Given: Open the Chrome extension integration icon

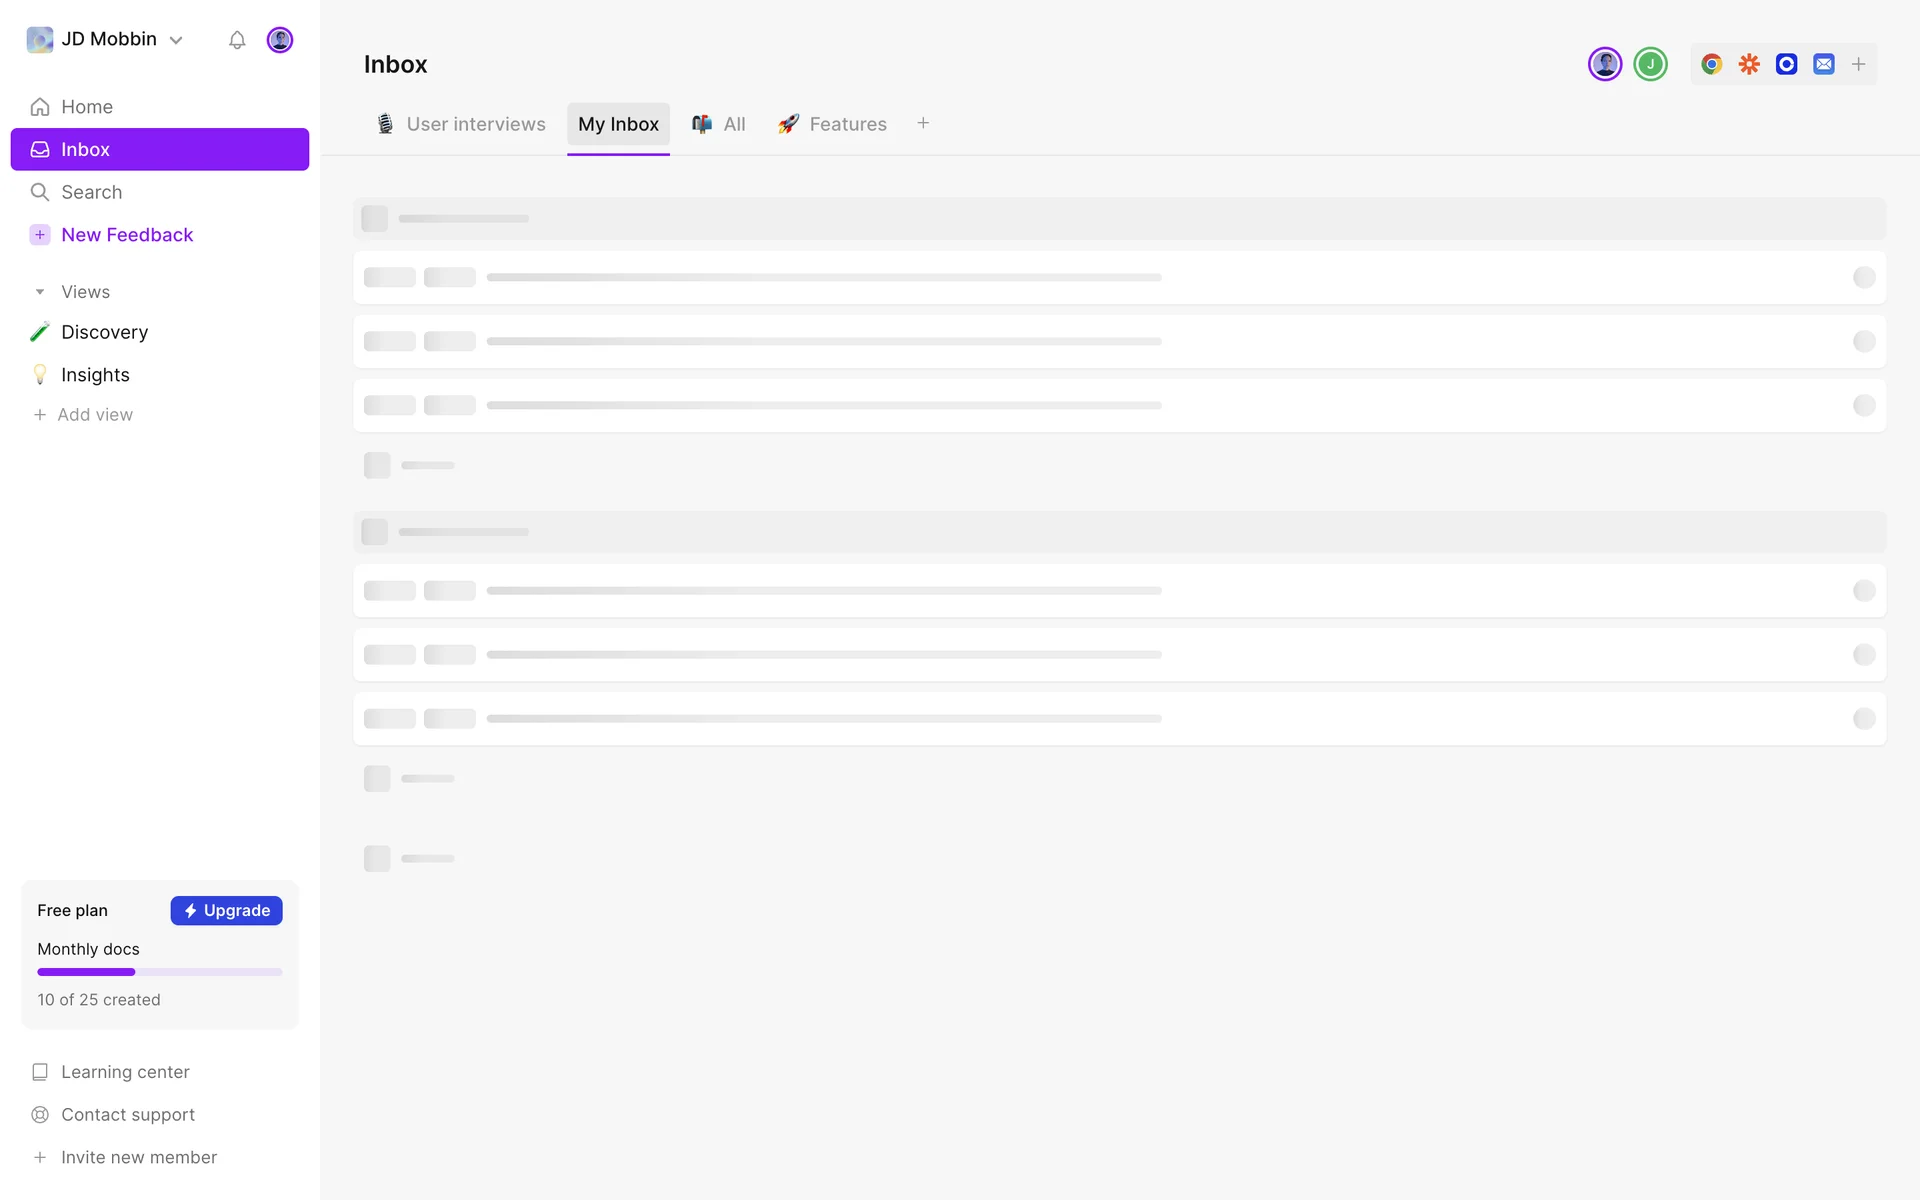Looking at the screenshot, I should point(1711,64).
